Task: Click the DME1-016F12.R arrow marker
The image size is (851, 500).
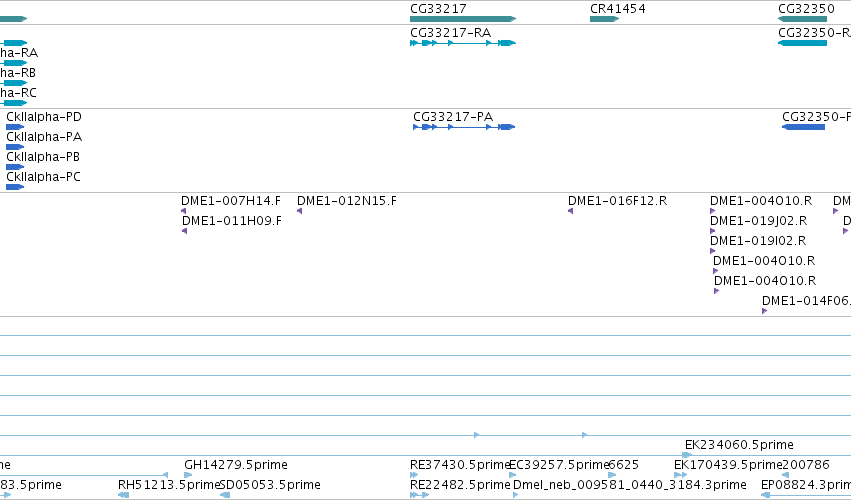Action: coord(570,211)
